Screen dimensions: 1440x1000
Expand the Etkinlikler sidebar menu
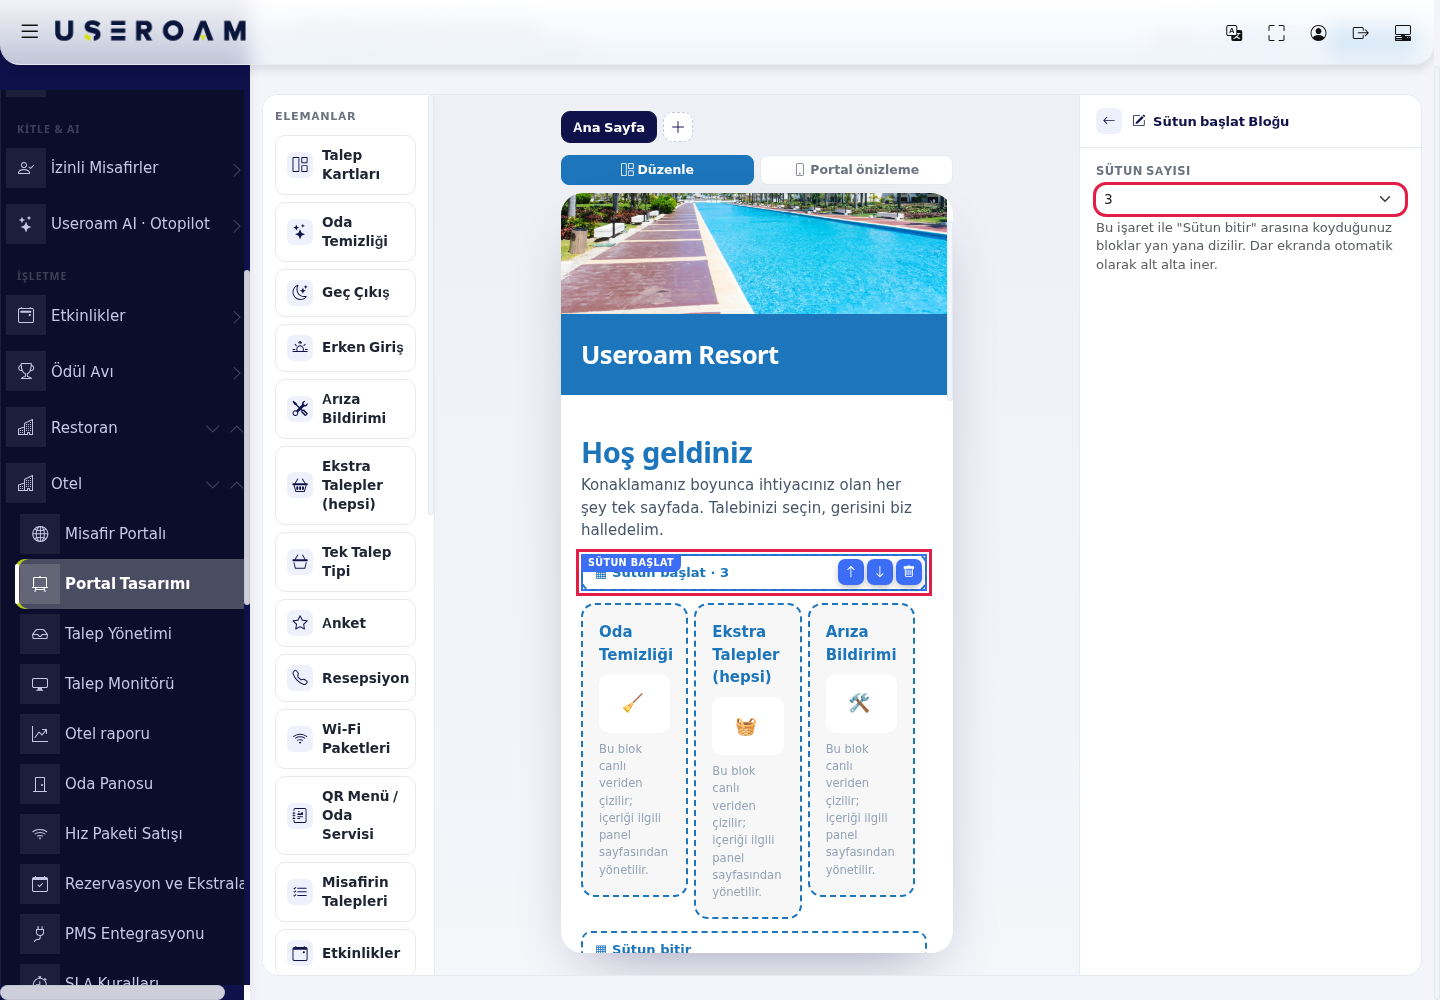(125, 315)
